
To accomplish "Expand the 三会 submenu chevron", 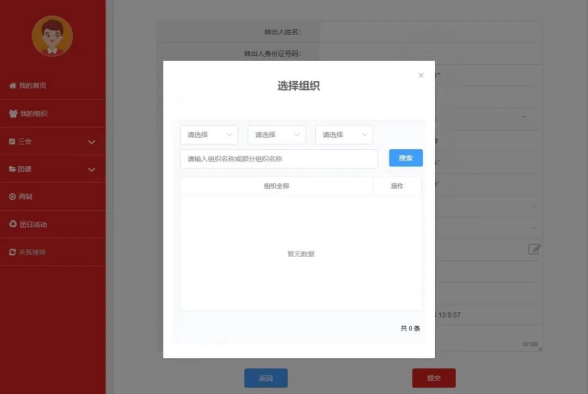I will coord(92,142).
